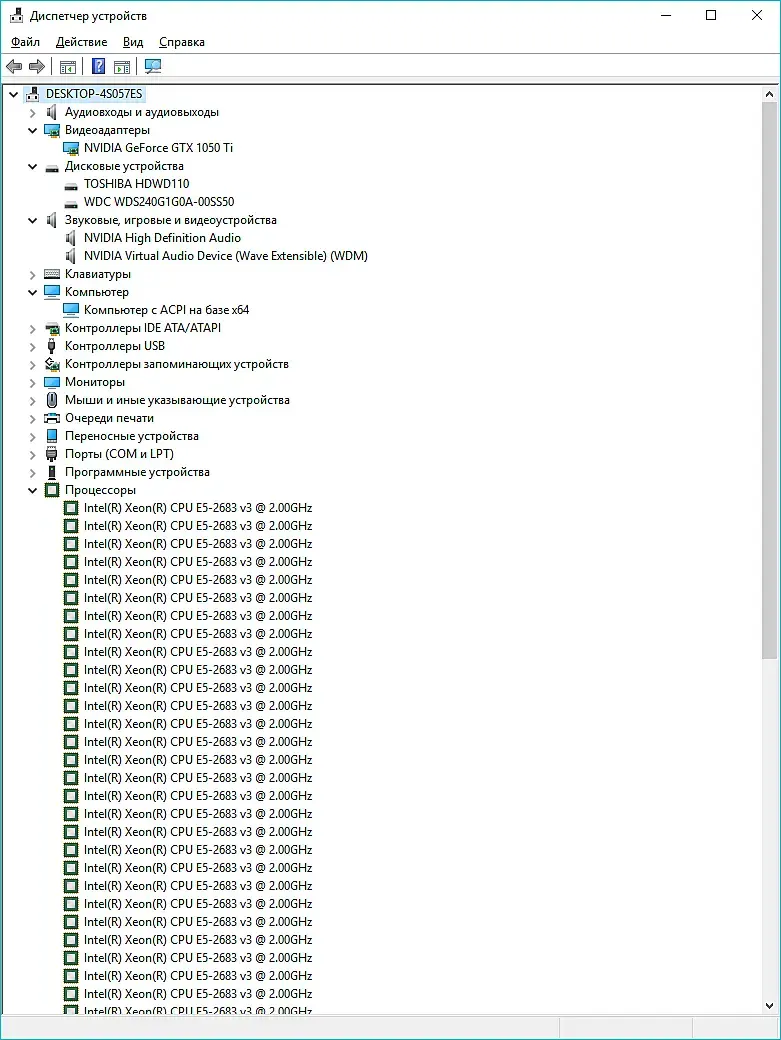Select Контроллеры запоминающих устройств label

coord(176,363)
